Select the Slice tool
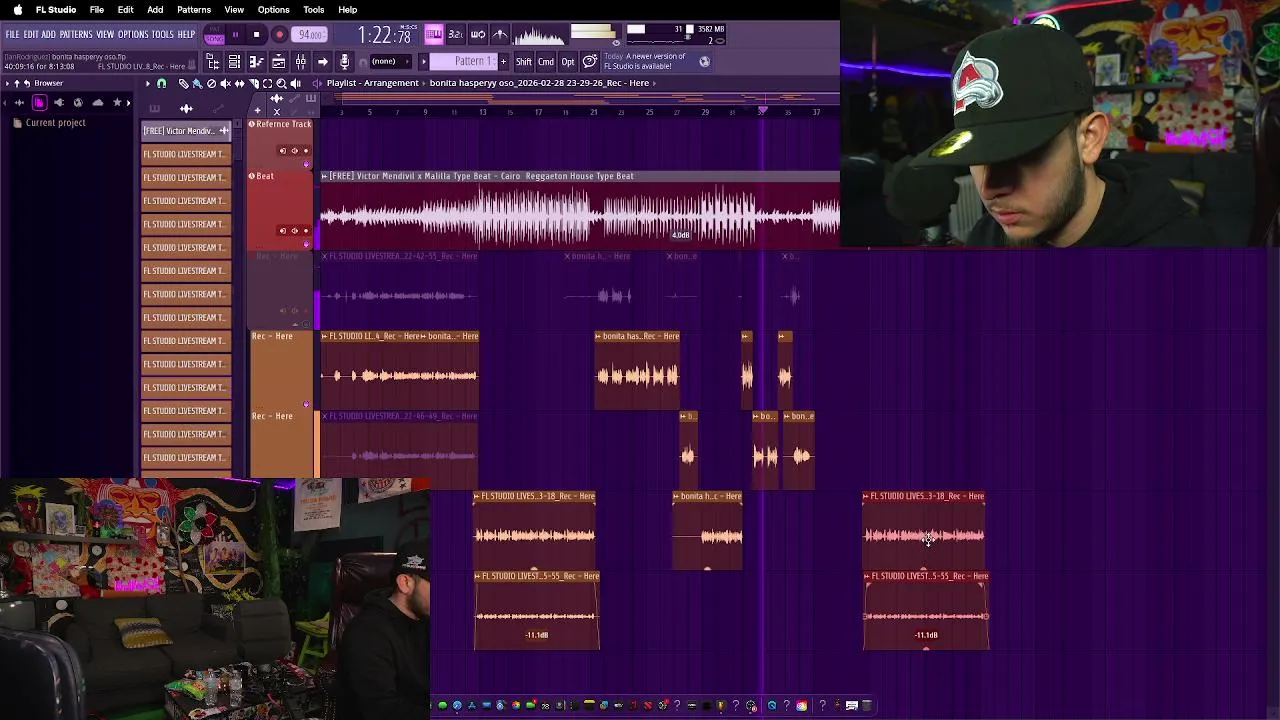 click(x=254, y=83)
